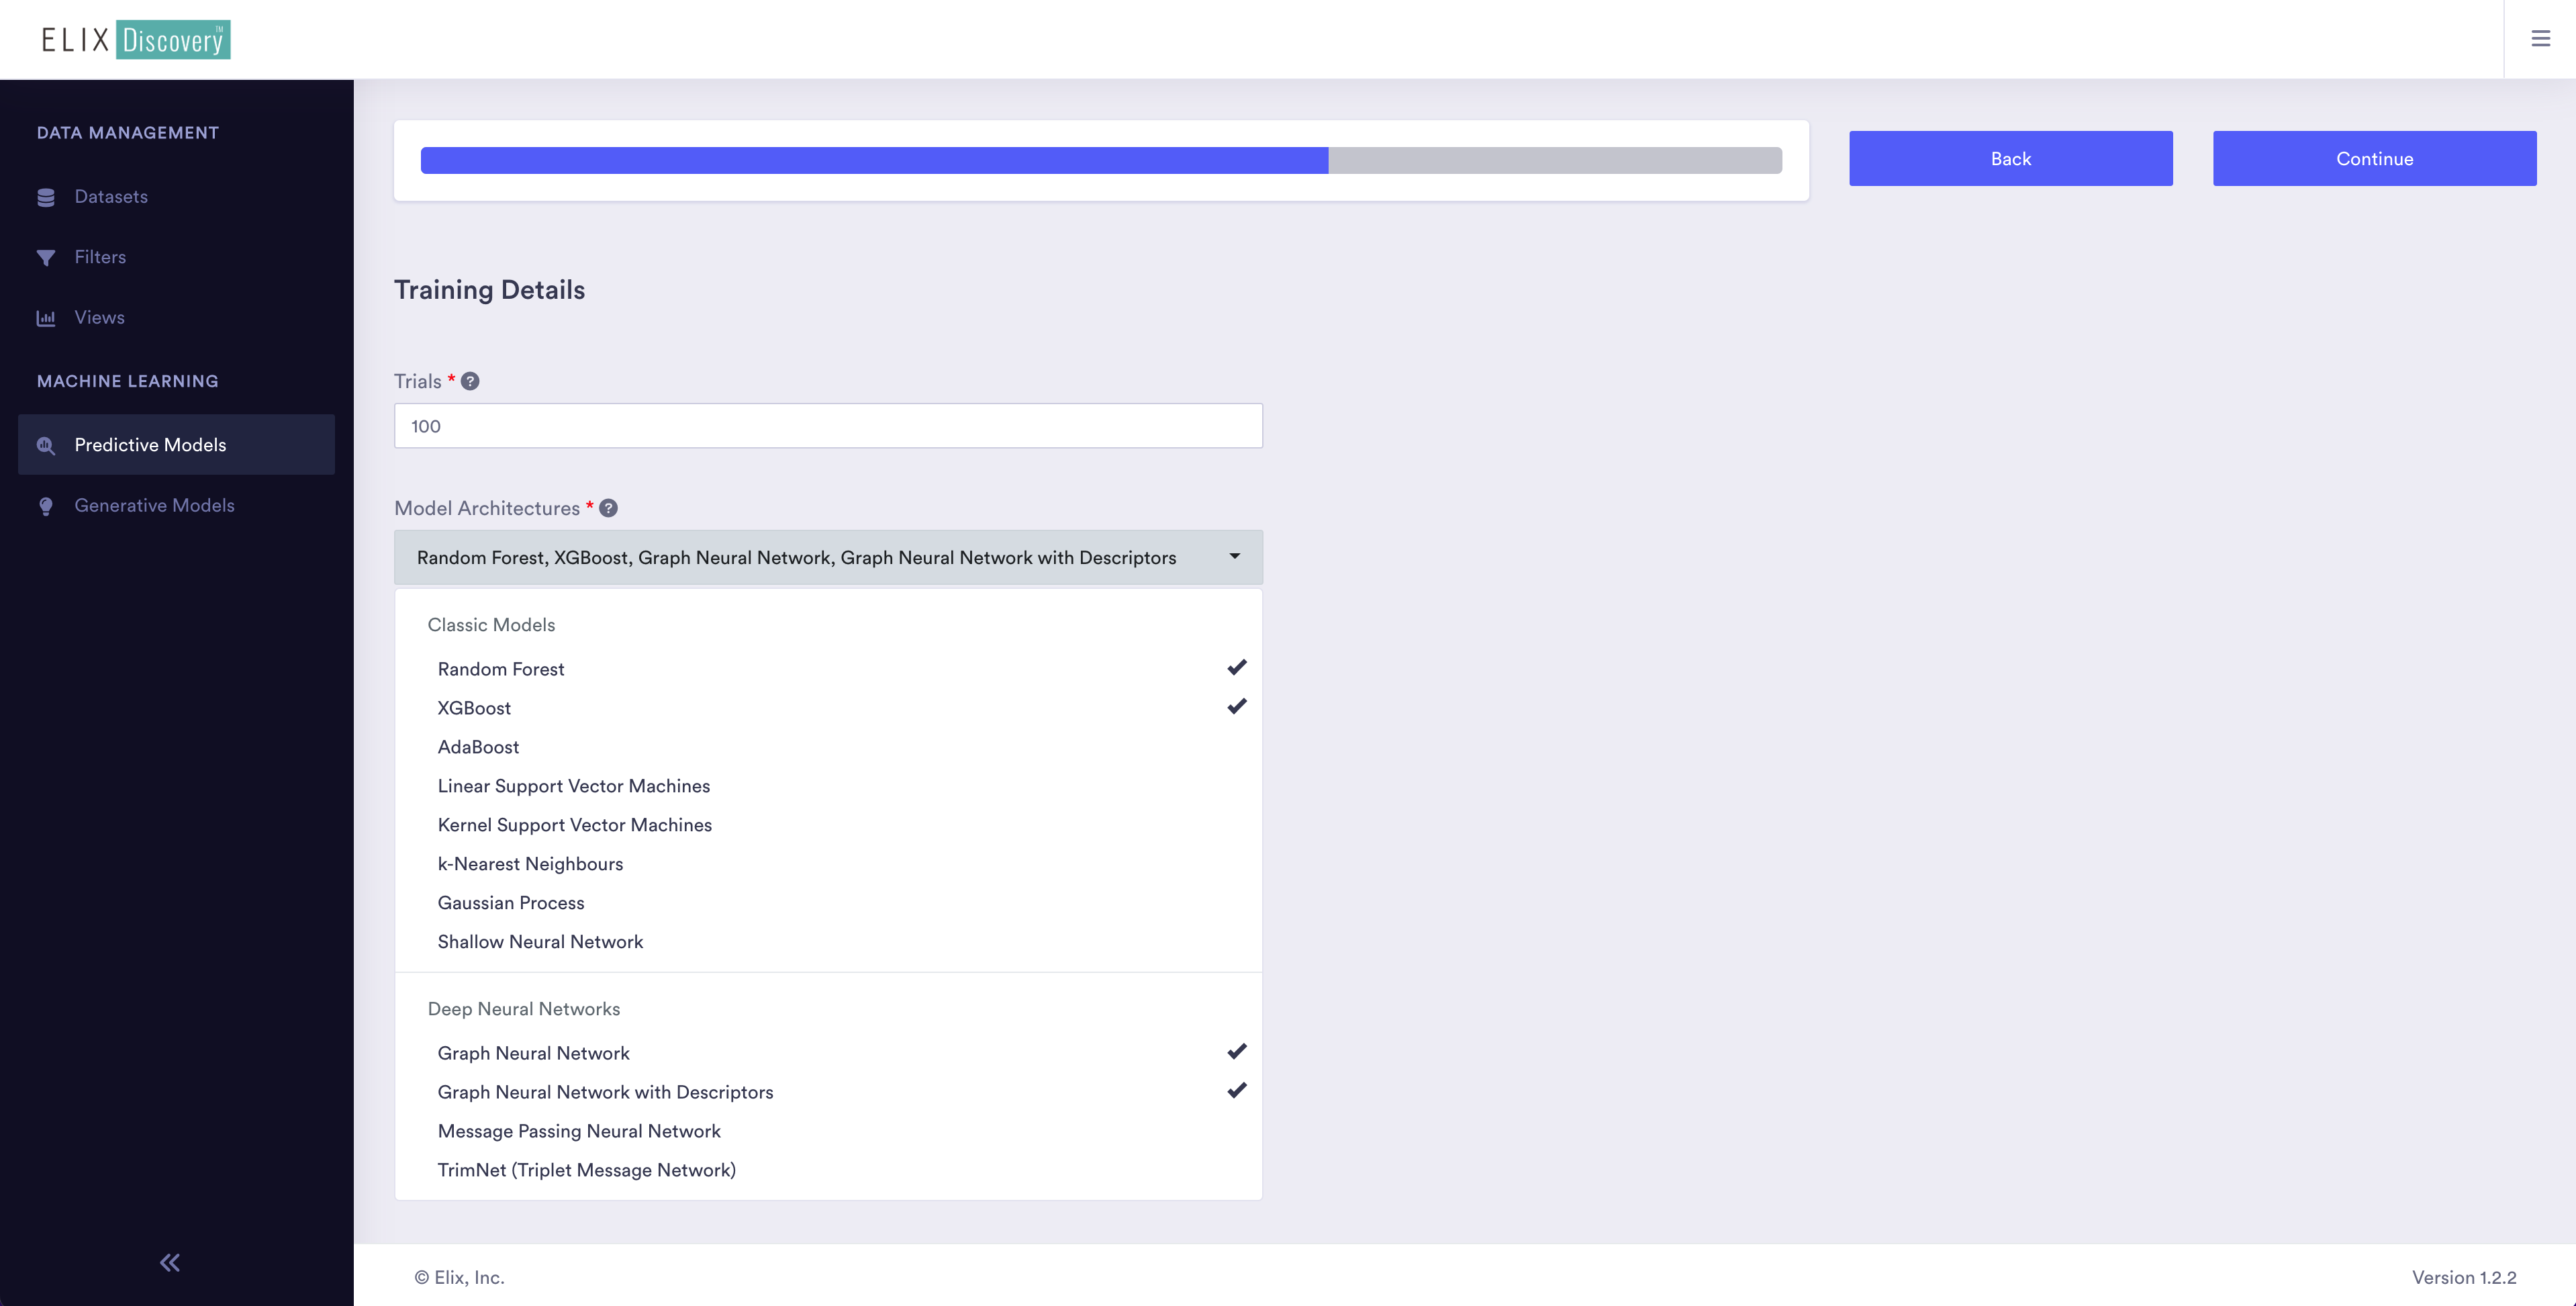Click the Trials help question mark
The height and width of the screenshot is (1306, 2576).
(x=469, y=380)
